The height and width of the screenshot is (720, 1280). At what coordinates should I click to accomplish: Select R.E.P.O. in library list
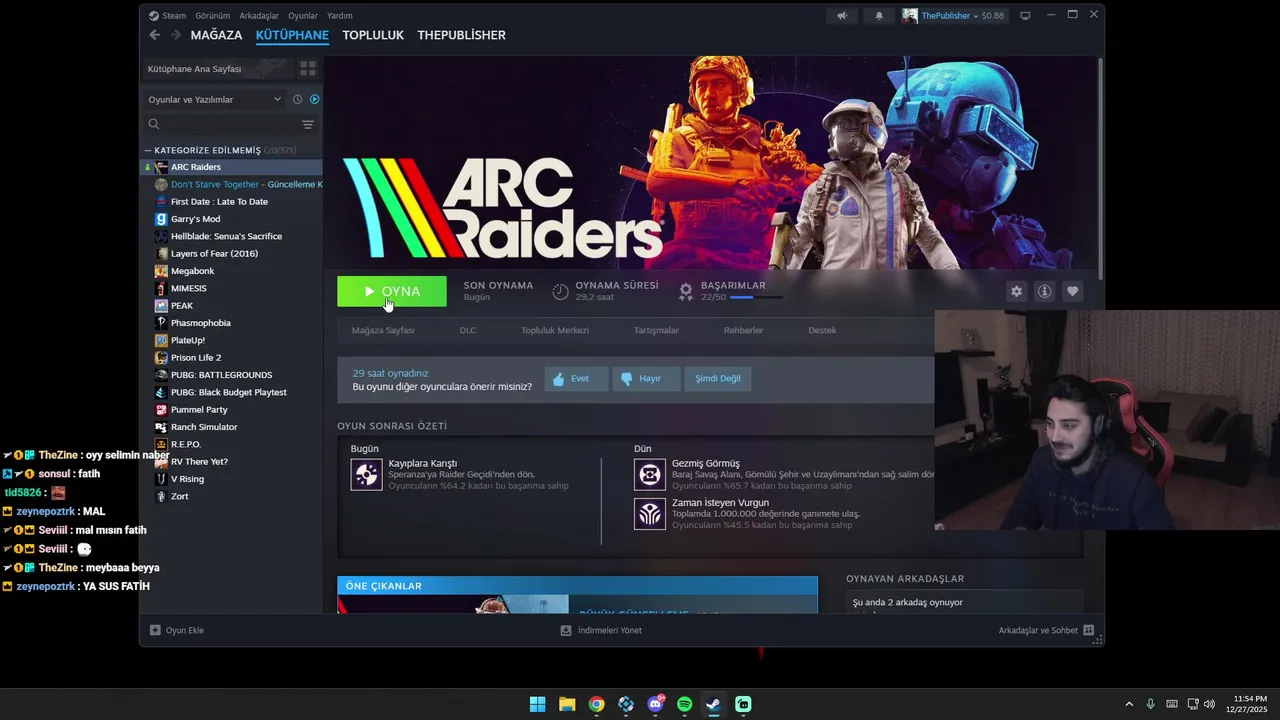pyautogui.click(x=232, y=444)
